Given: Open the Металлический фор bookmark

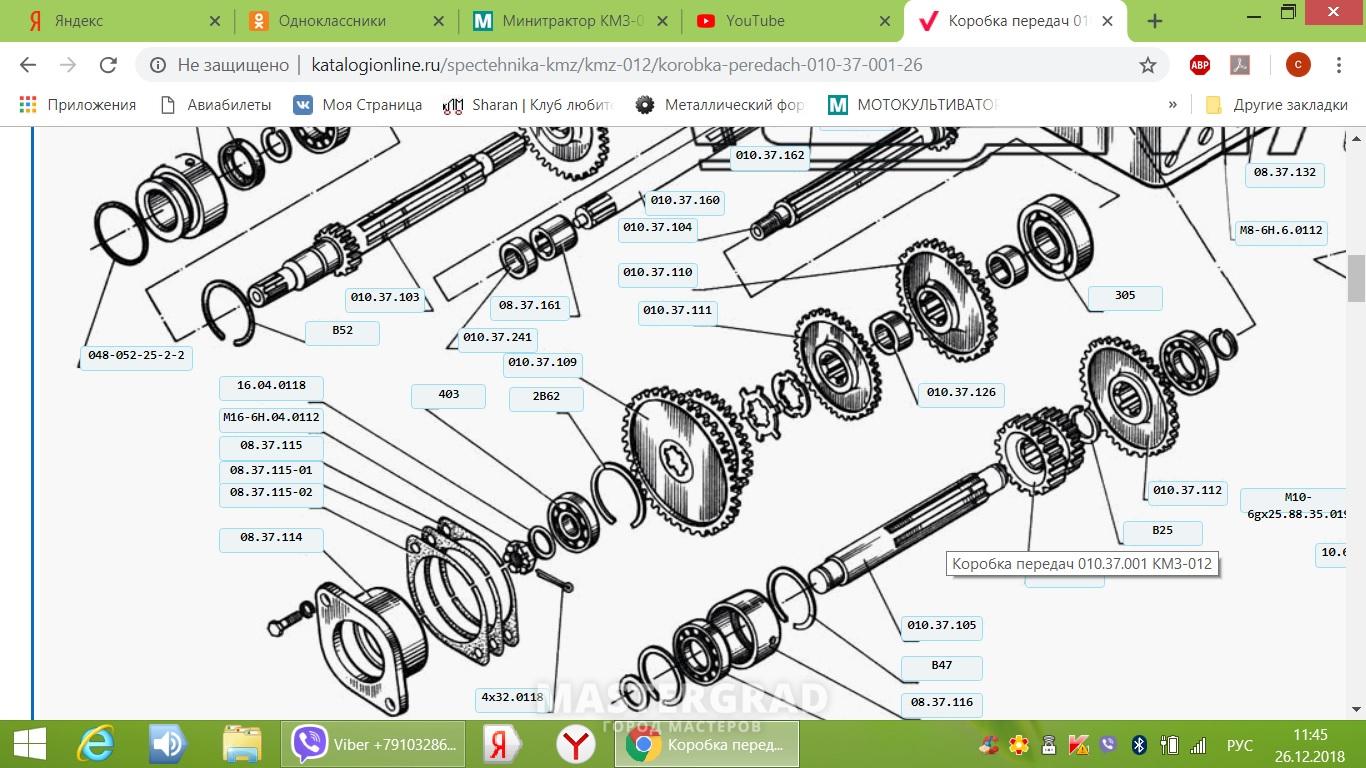Looking at the screenshot, I should pos(720,104).
